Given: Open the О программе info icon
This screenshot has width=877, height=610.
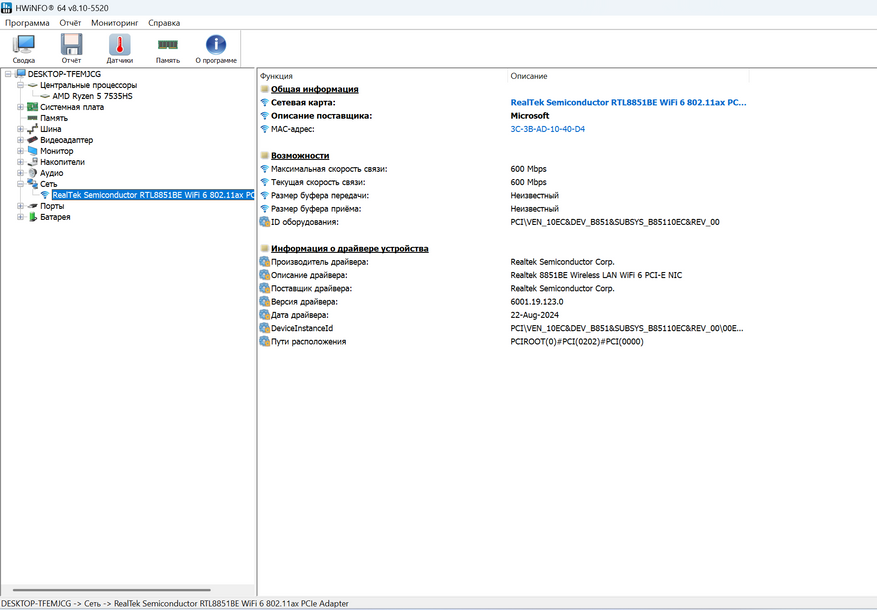Looking at the screenshot, I should tap(216, 44).
